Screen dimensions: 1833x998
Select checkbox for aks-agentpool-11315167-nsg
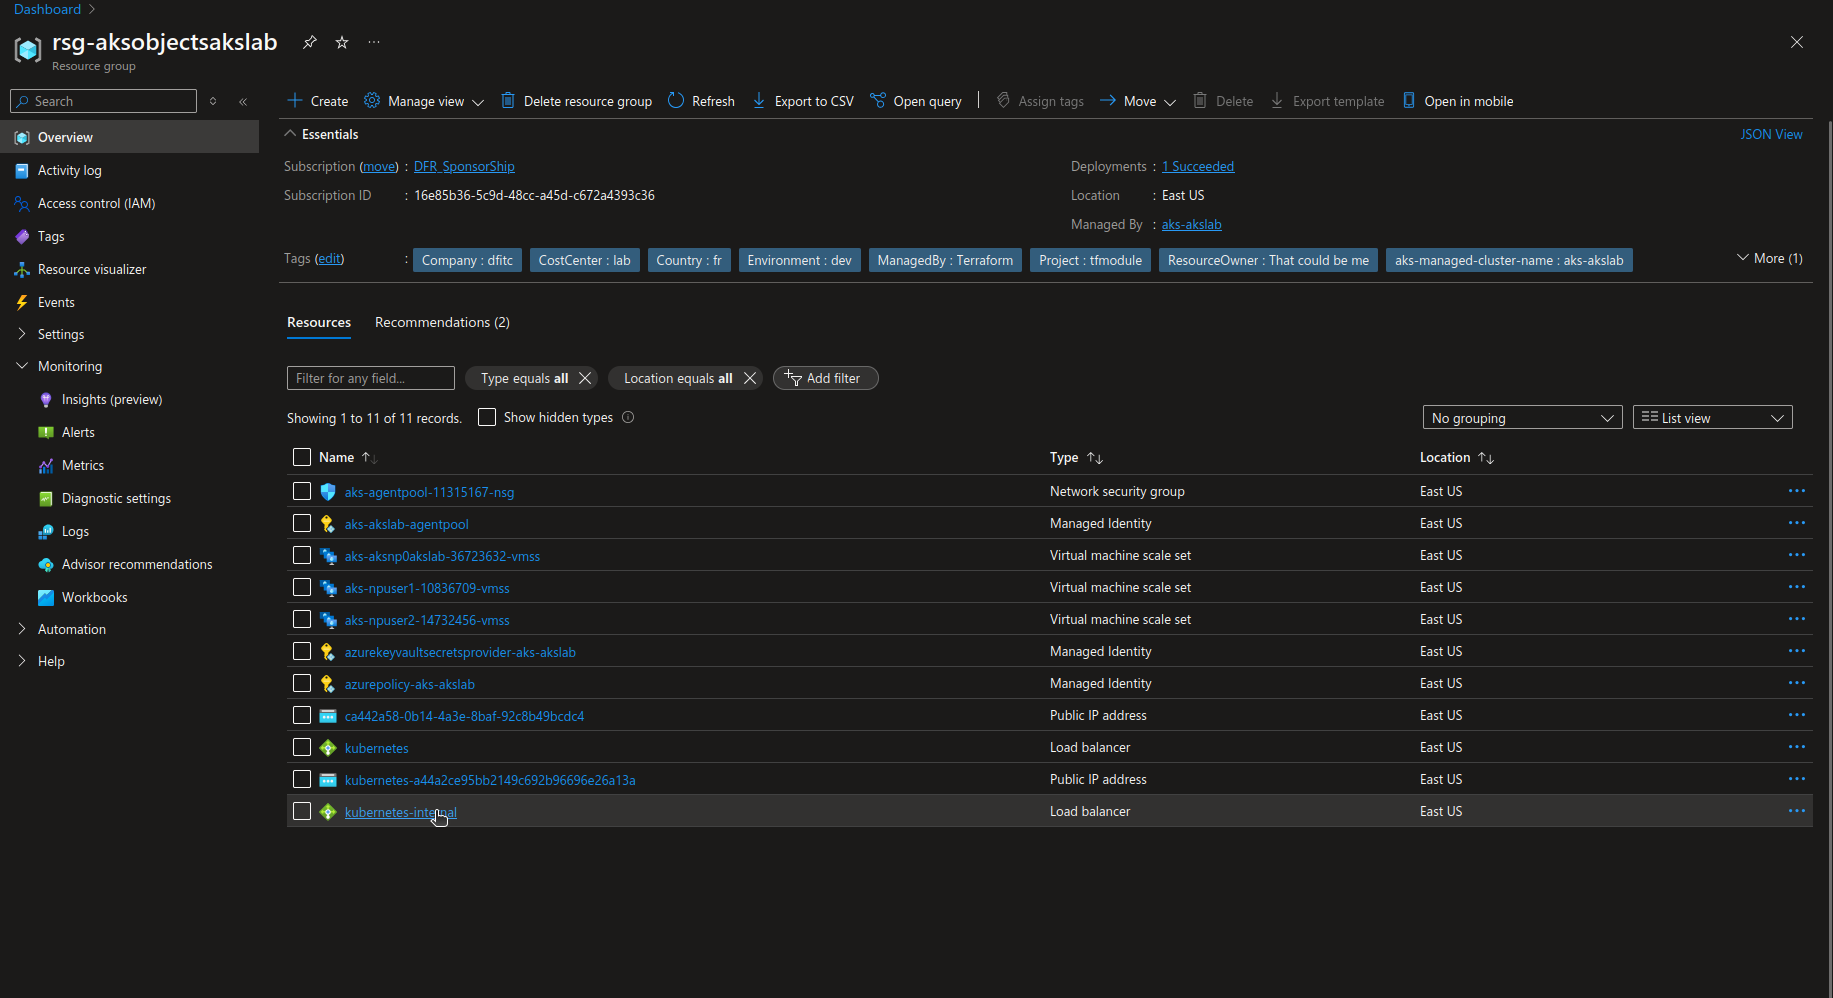coord(302,491)
